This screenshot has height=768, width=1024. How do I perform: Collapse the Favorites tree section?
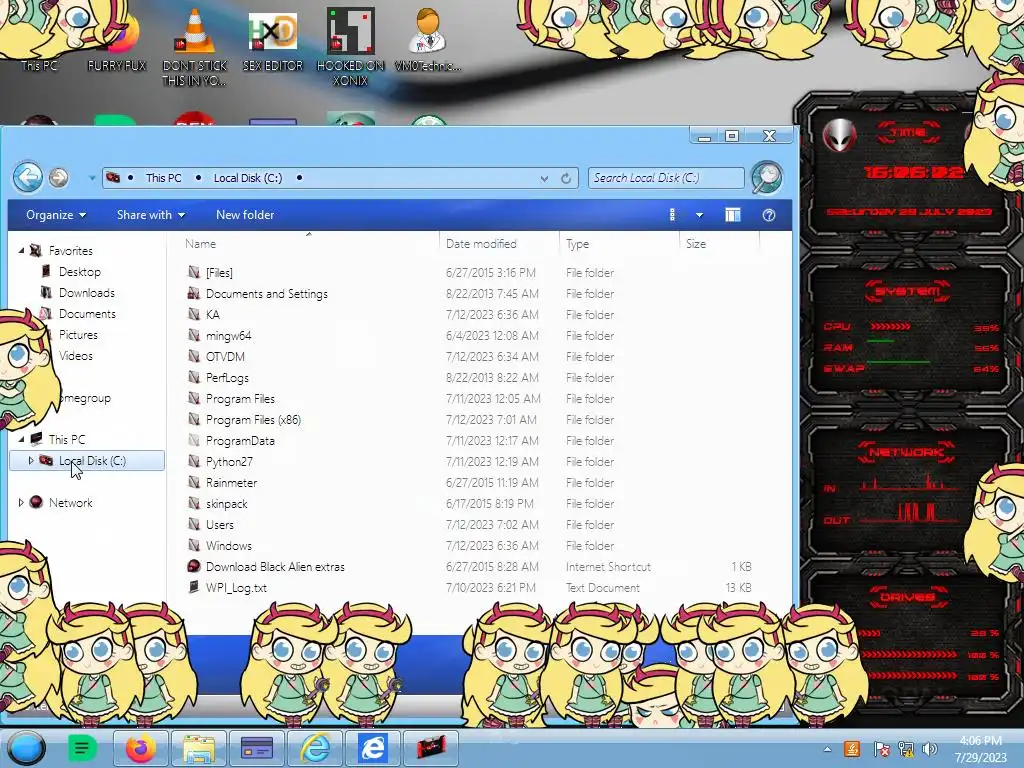(21, 250)
